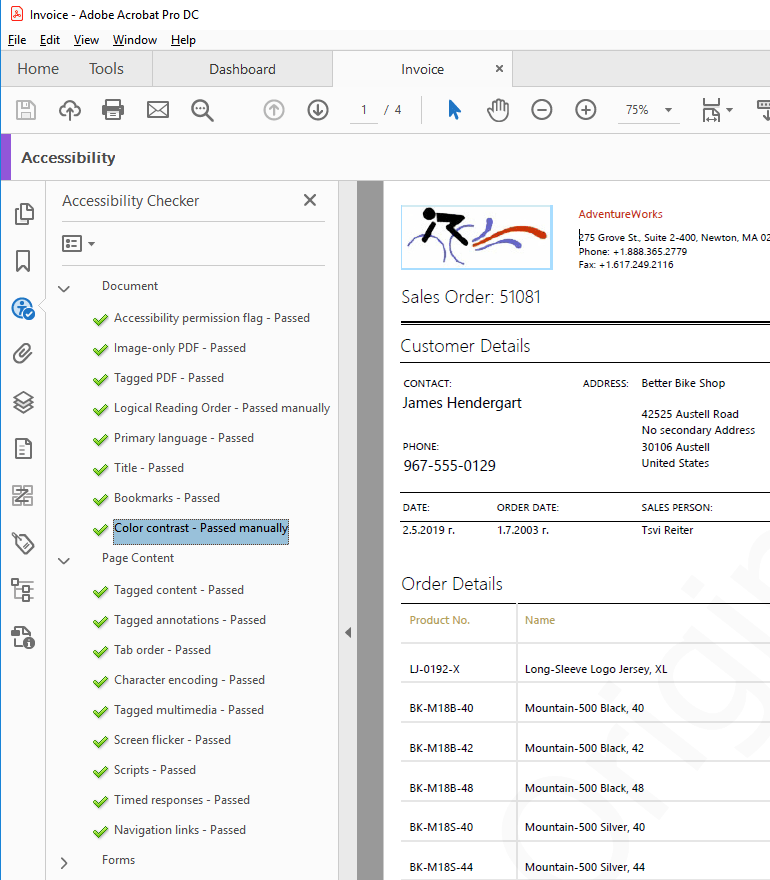Collapse the Document tree section
This screenshot has height=880, width=770.
[64, 288]
